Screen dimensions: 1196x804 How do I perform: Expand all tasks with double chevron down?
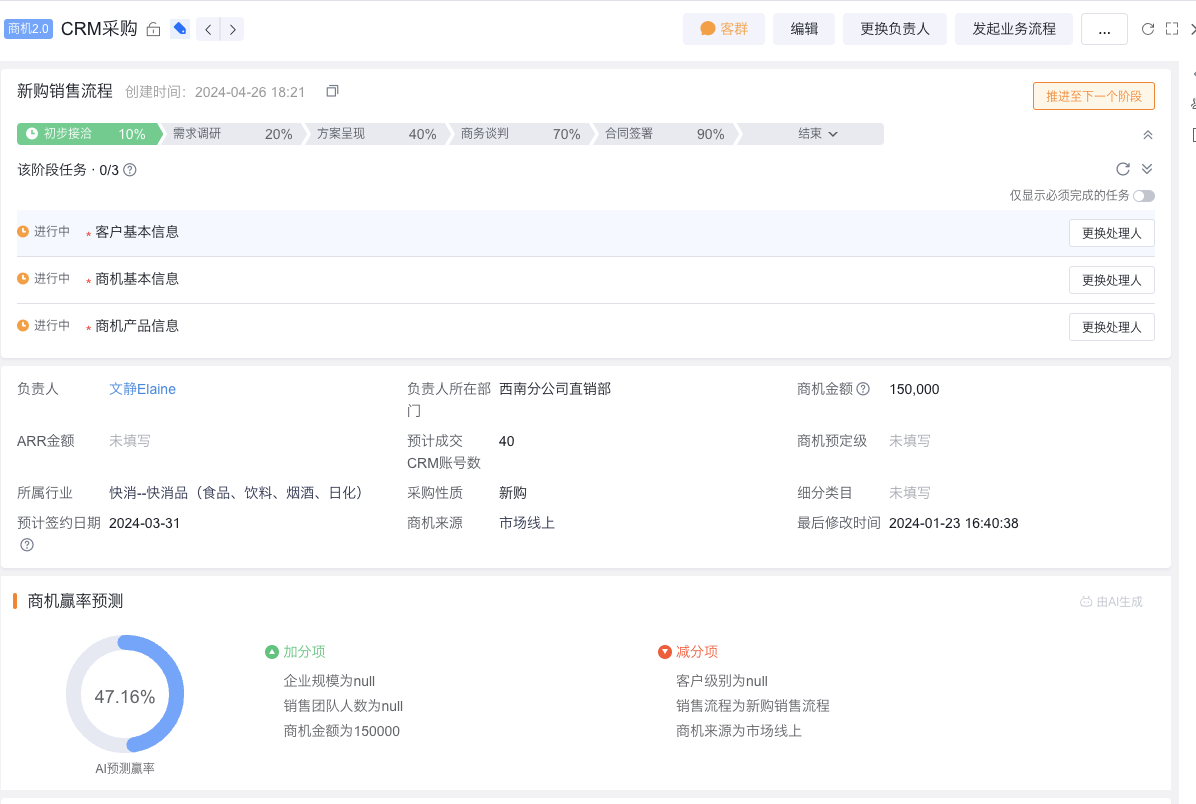[1146, 169]
